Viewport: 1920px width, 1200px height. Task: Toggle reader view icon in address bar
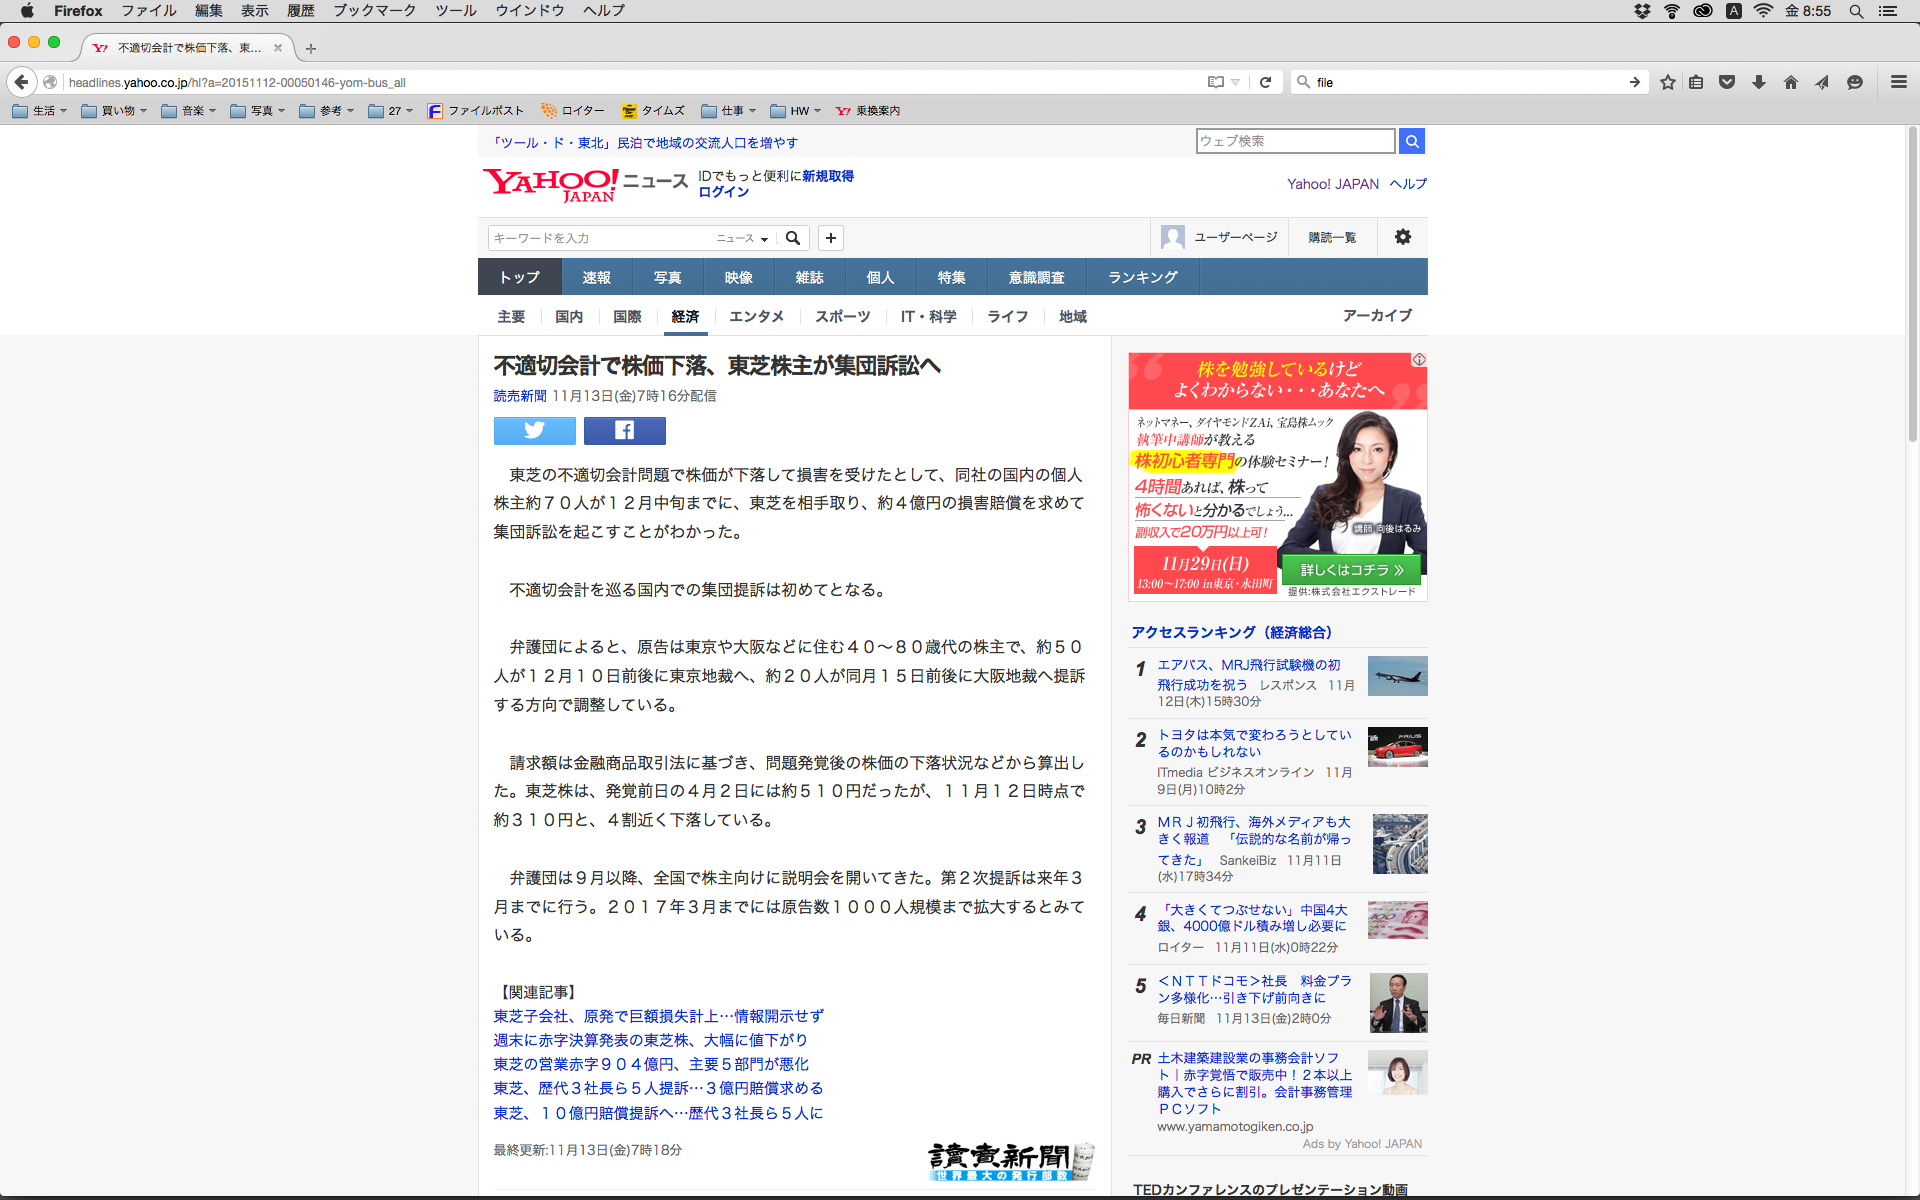(1216, 82)
